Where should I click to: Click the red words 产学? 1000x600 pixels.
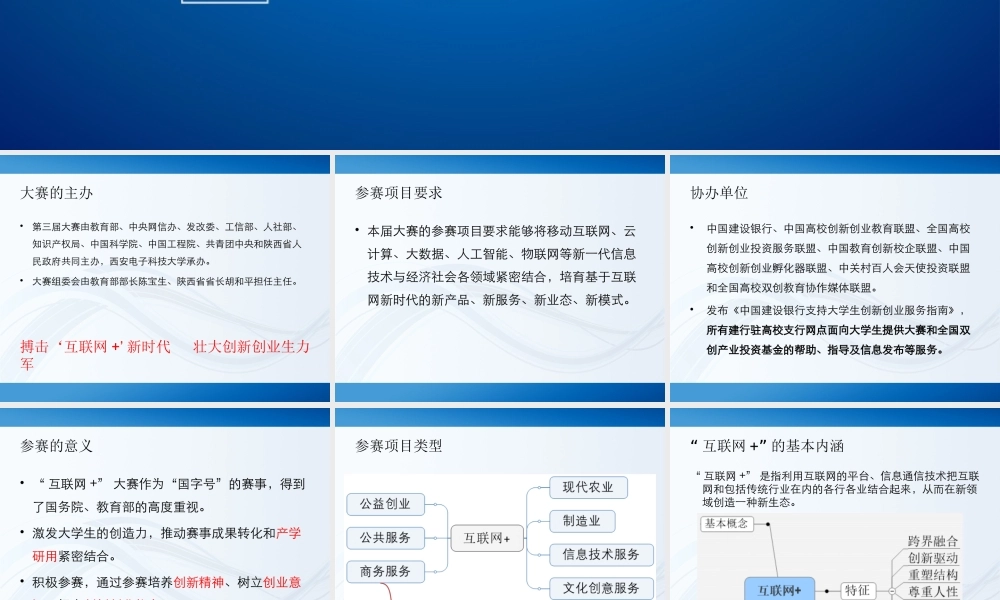tap(288, 533)
